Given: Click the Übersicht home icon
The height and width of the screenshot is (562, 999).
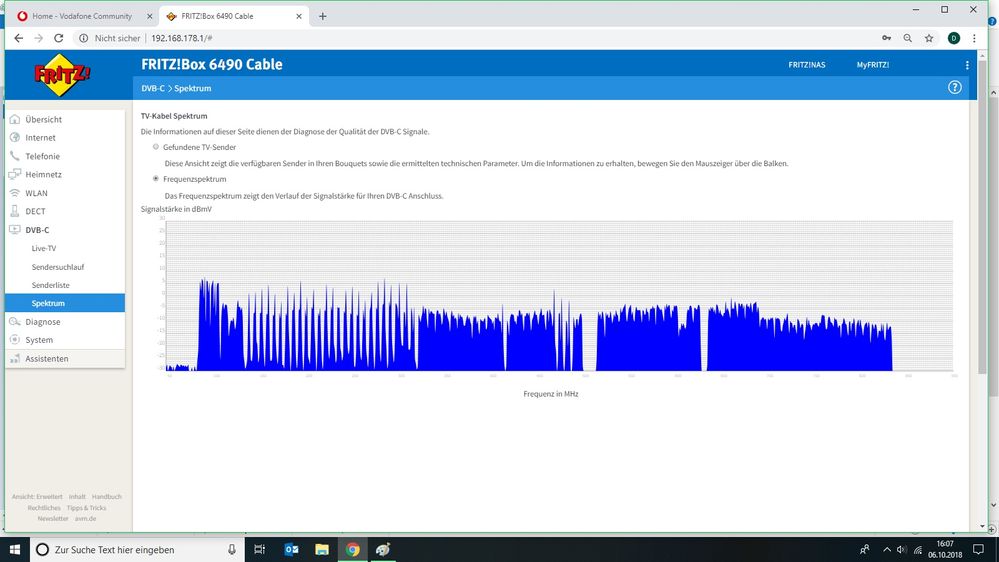Looking at the screenshot, I should coord(15,119).
